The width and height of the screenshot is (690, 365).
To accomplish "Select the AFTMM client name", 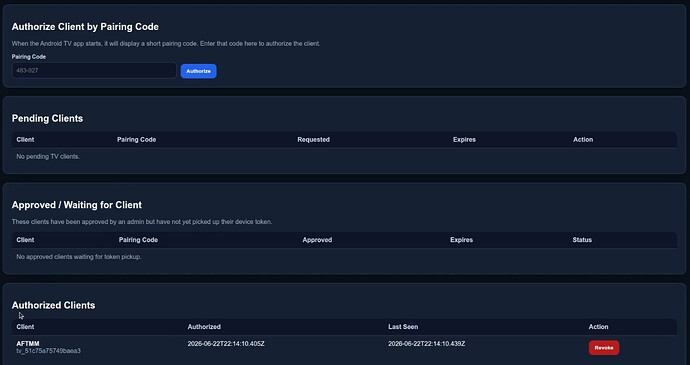I will pos(28,343).
